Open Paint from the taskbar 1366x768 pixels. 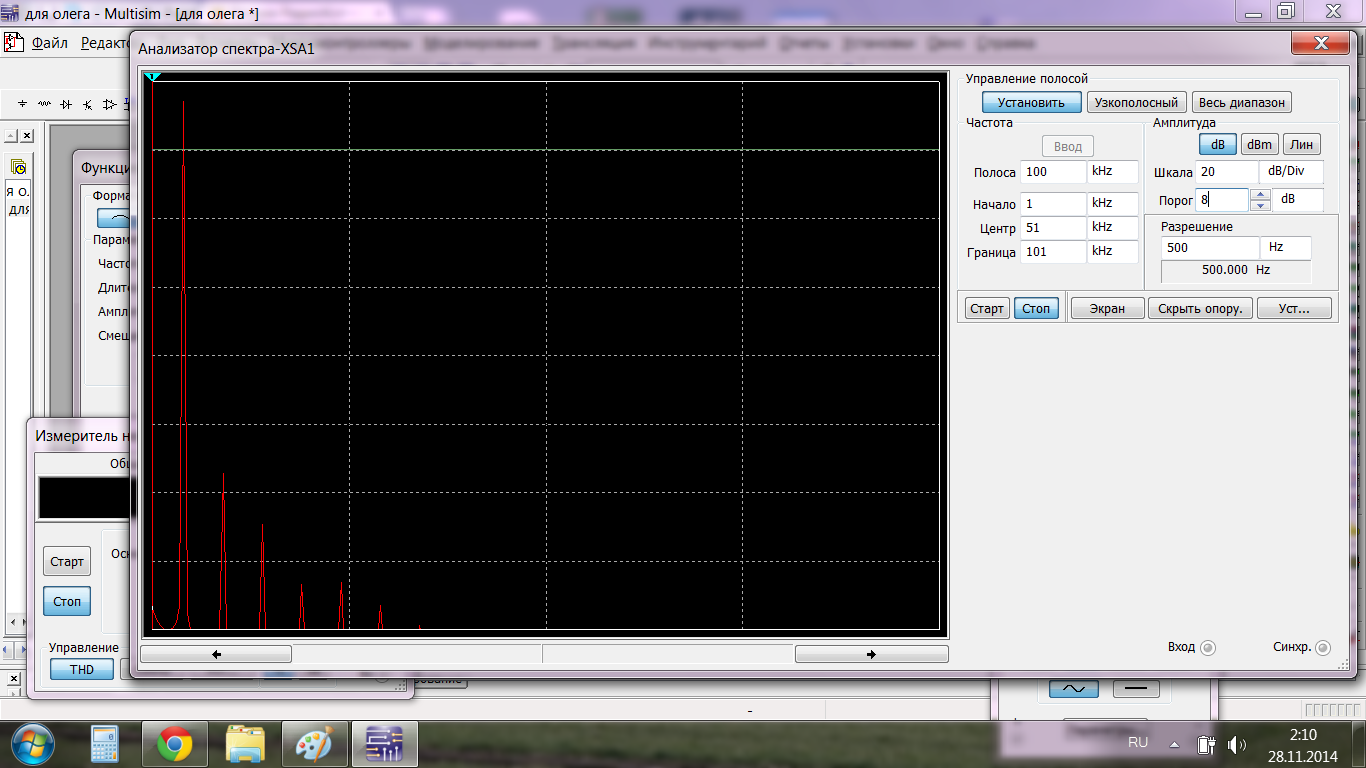point(315,744)
